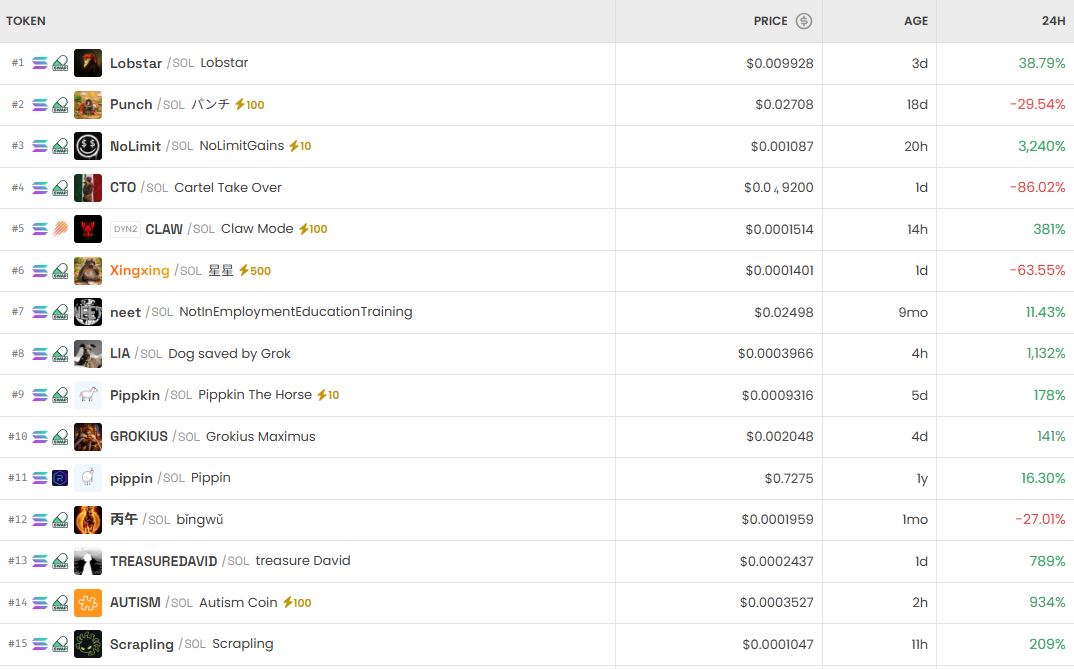
Task: Open the Xingxing token page
Action: (x=140, y=270)
